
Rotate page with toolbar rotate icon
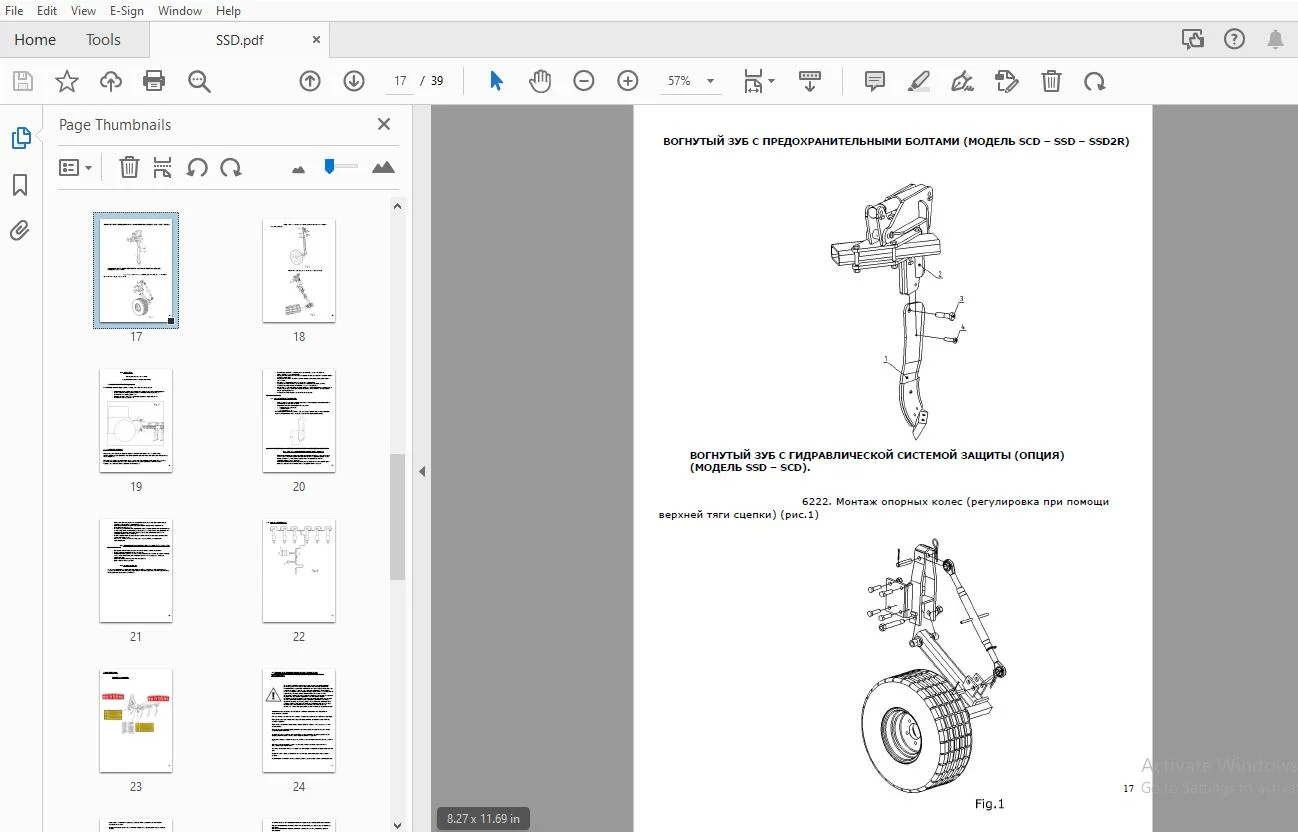coord(1095,81)
